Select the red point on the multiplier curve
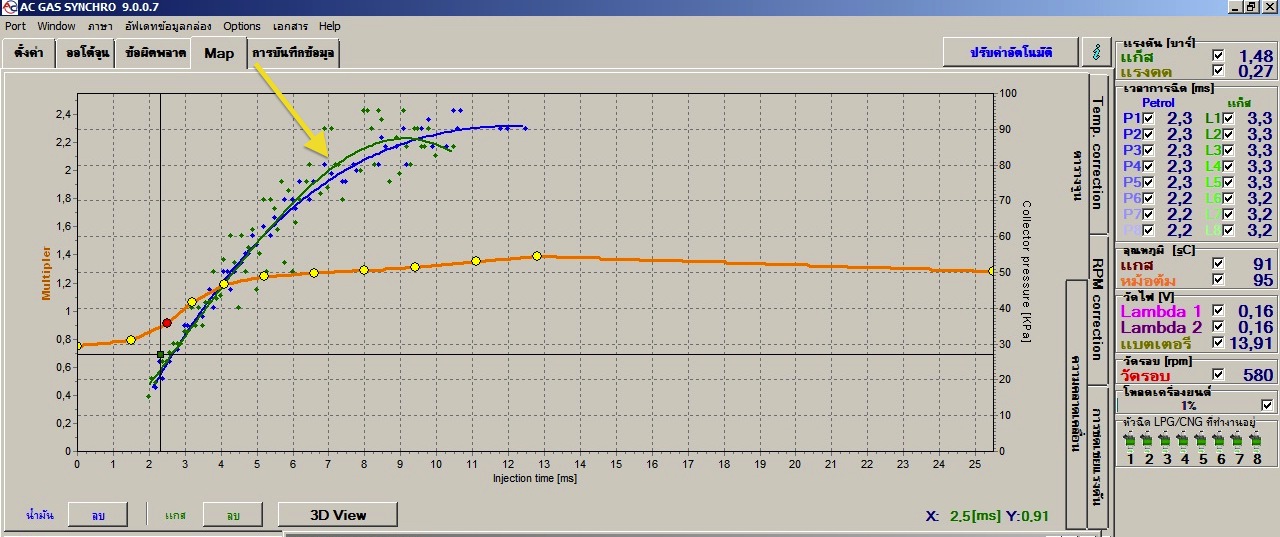This screenshot has width=1280, height=537. [x=167, y=323]
